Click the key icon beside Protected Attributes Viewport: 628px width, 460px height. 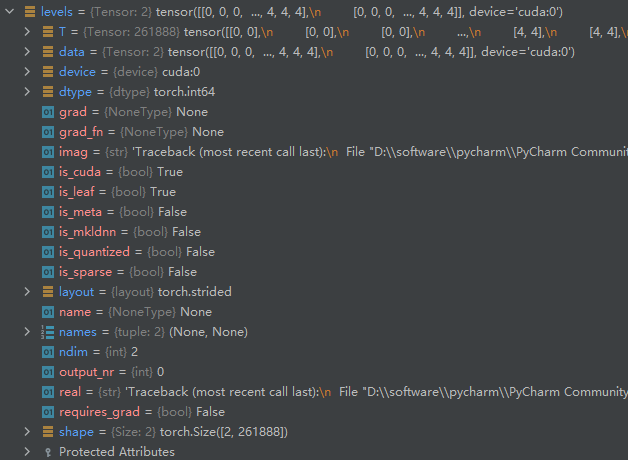pos(48,452)
